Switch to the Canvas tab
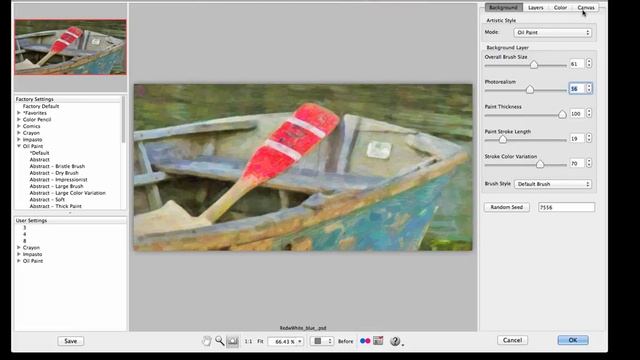This screenshot has width=640, height=360. click(x=586, y=7)
